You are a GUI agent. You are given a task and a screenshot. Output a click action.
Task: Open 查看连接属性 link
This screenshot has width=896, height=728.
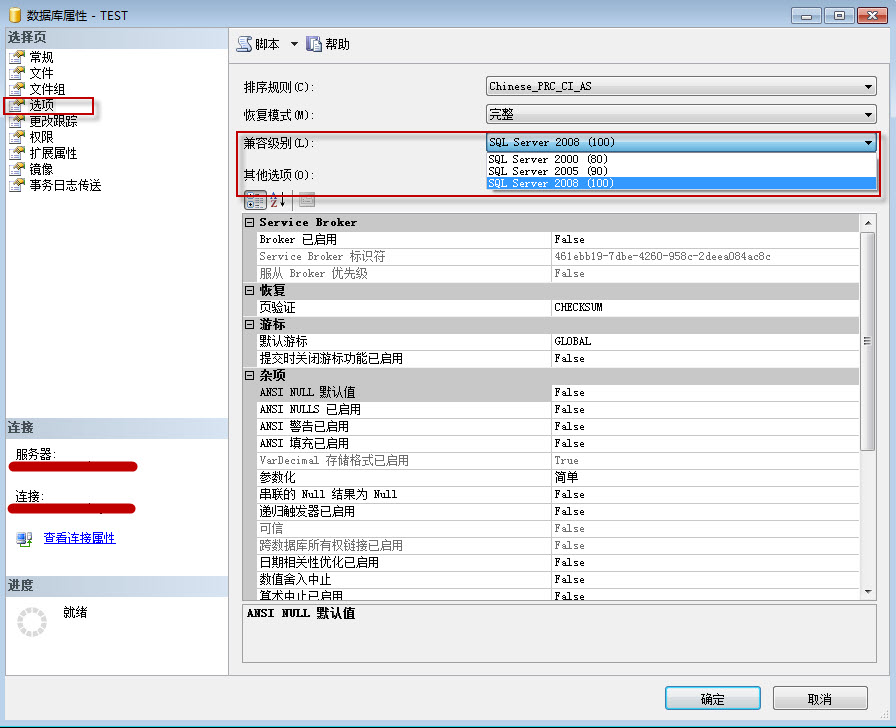[79, 538]
